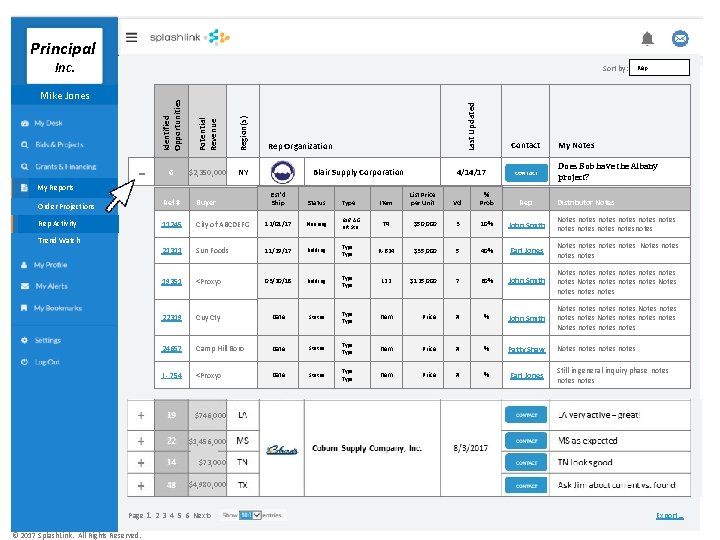Click the 'TN looks good' note

[585, 462]
